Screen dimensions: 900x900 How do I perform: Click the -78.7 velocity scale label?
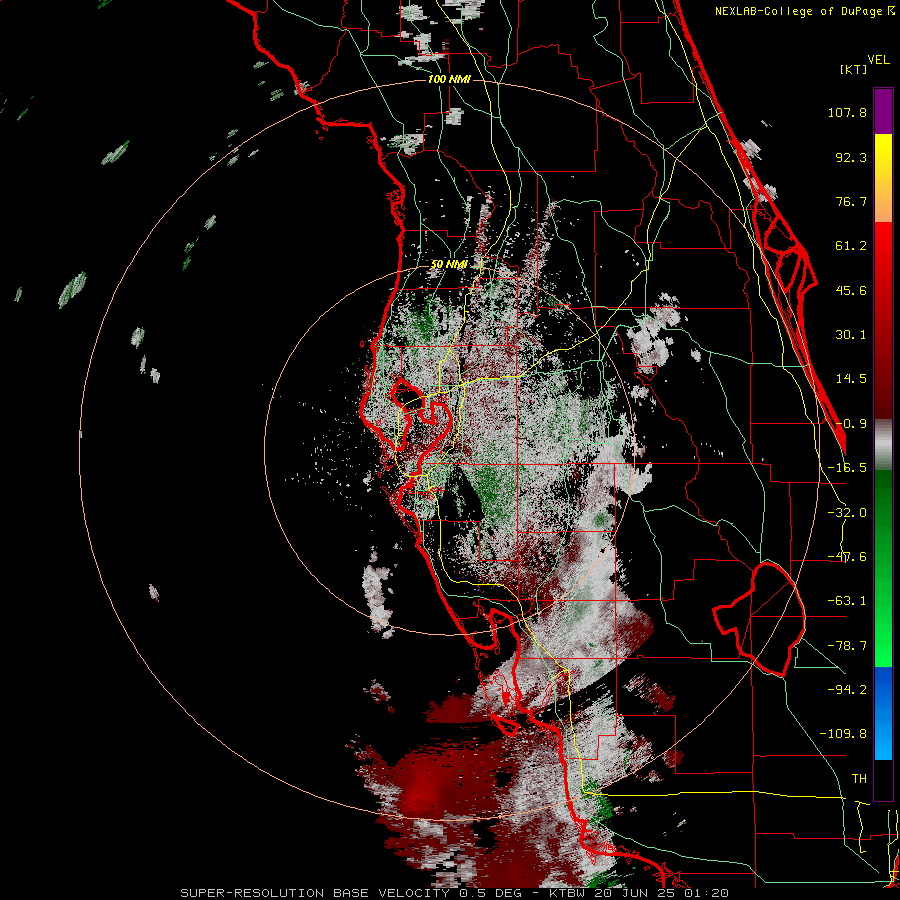[x=847, y=646]
